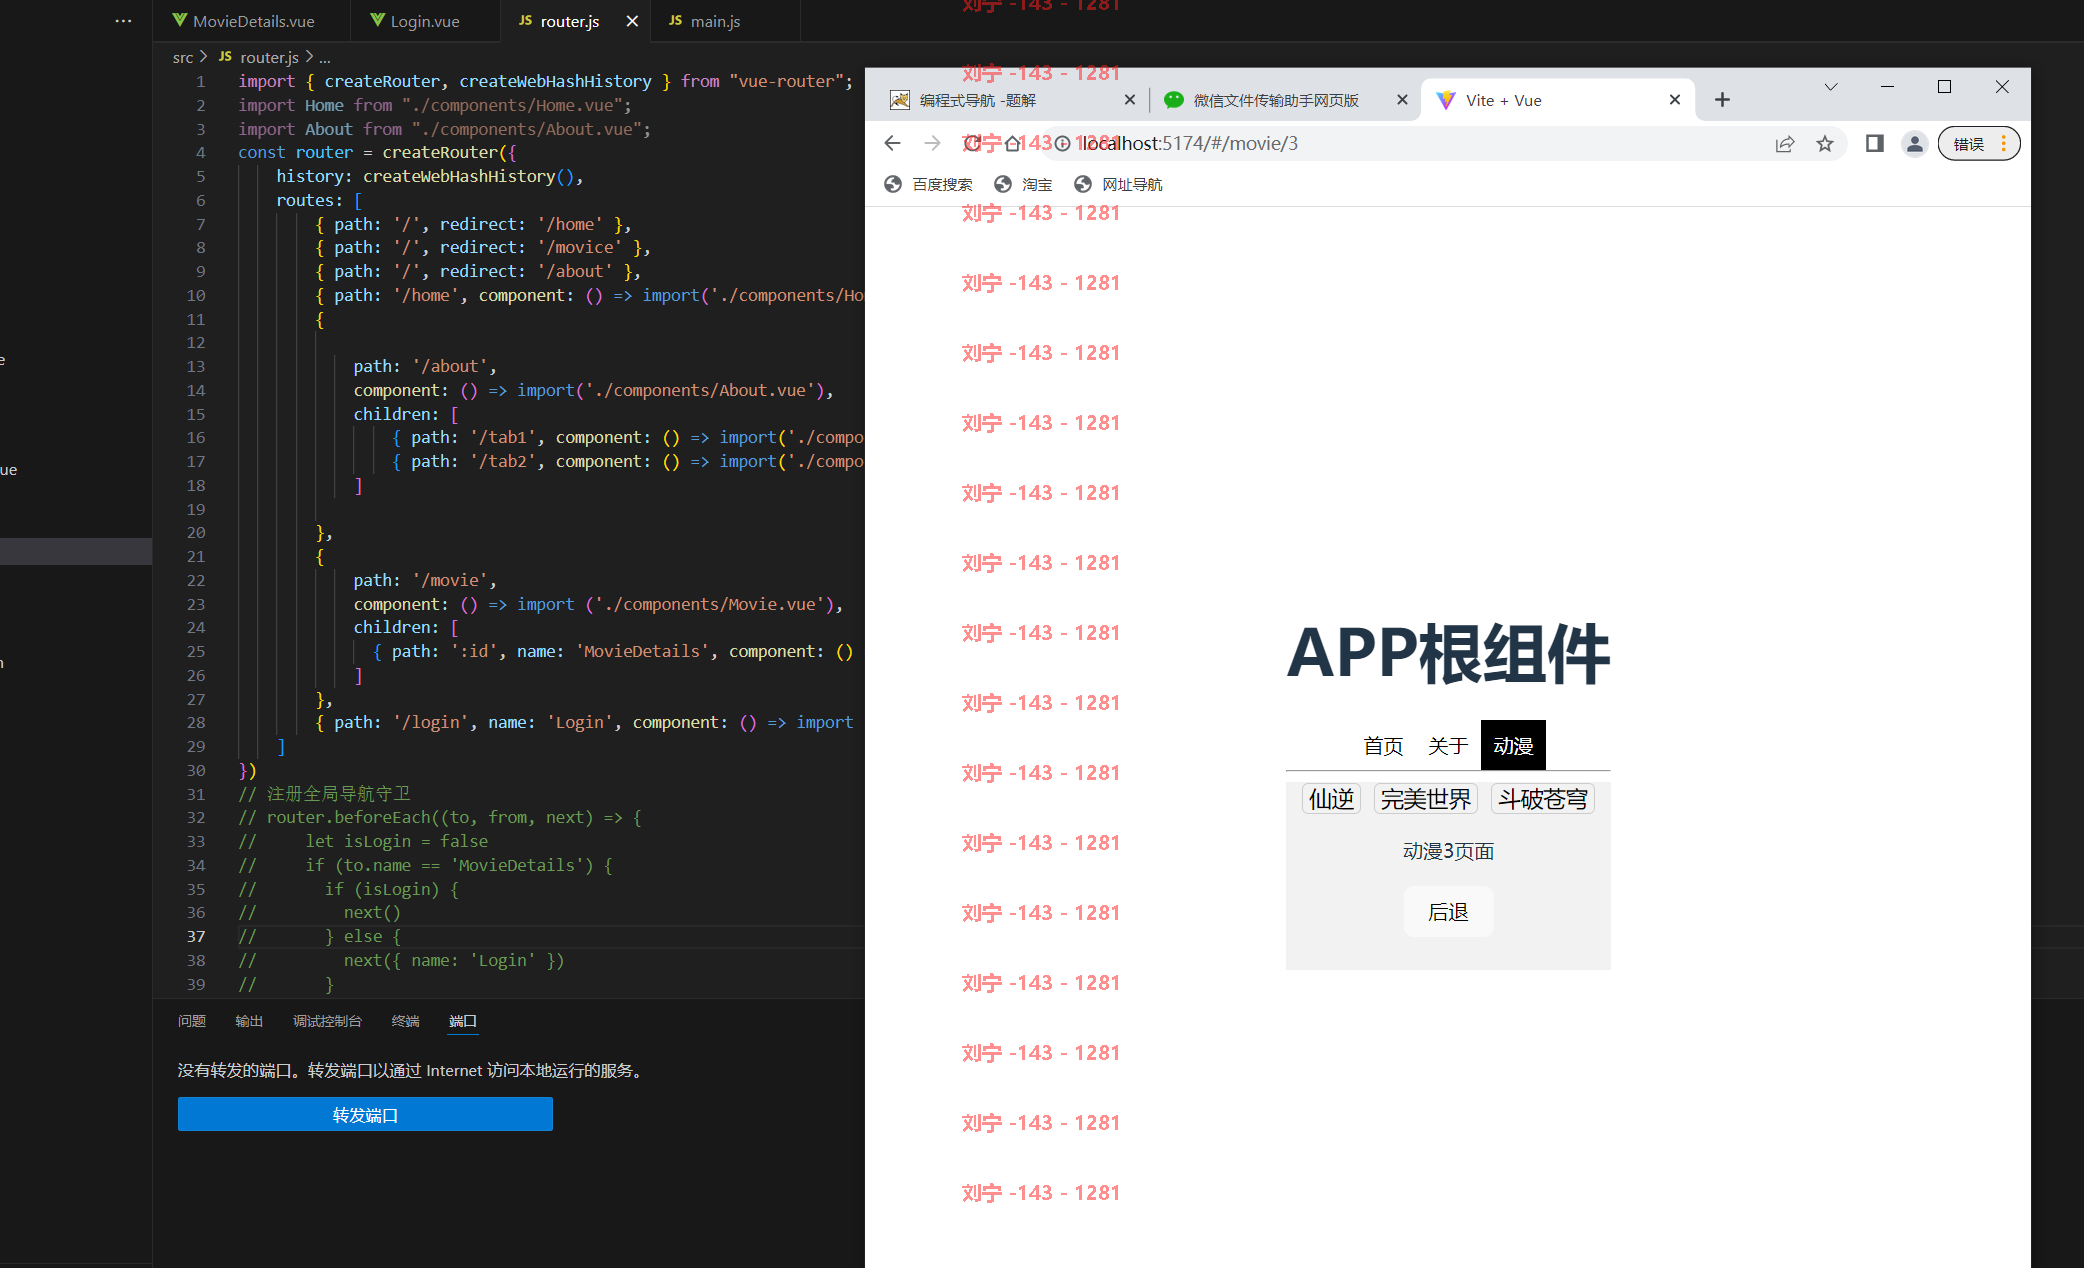Click the site information icon
Viewport: 2084px width, 1268px height.
1062,143
